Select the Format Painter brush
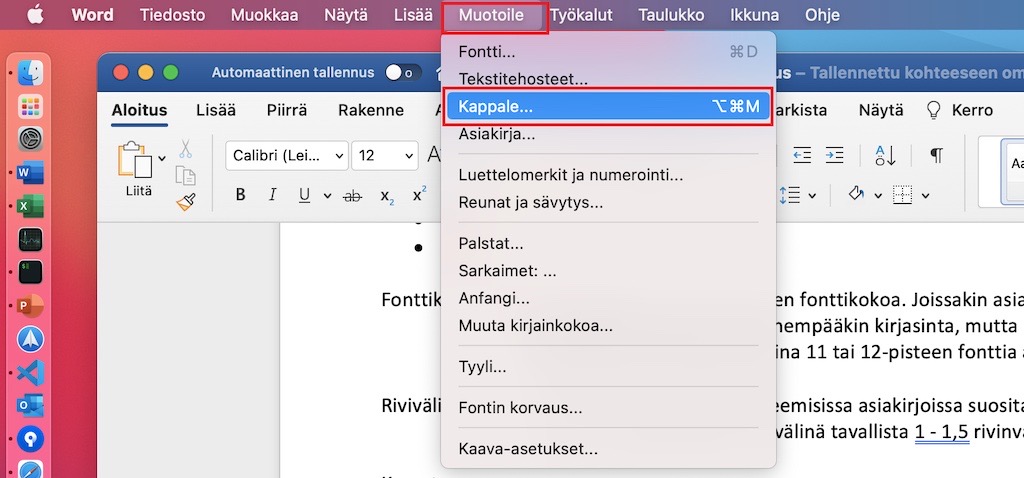 186,203
